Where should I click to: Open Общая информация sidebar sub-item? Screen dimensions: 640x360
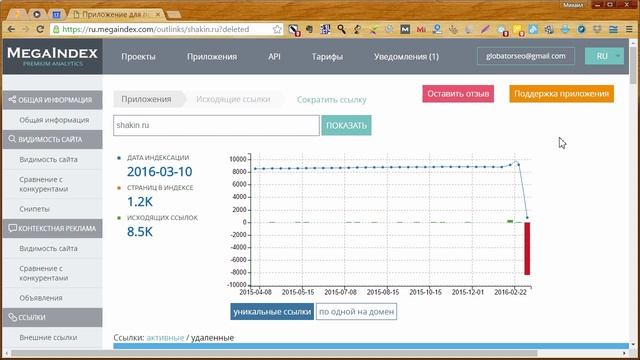point(54,120)
